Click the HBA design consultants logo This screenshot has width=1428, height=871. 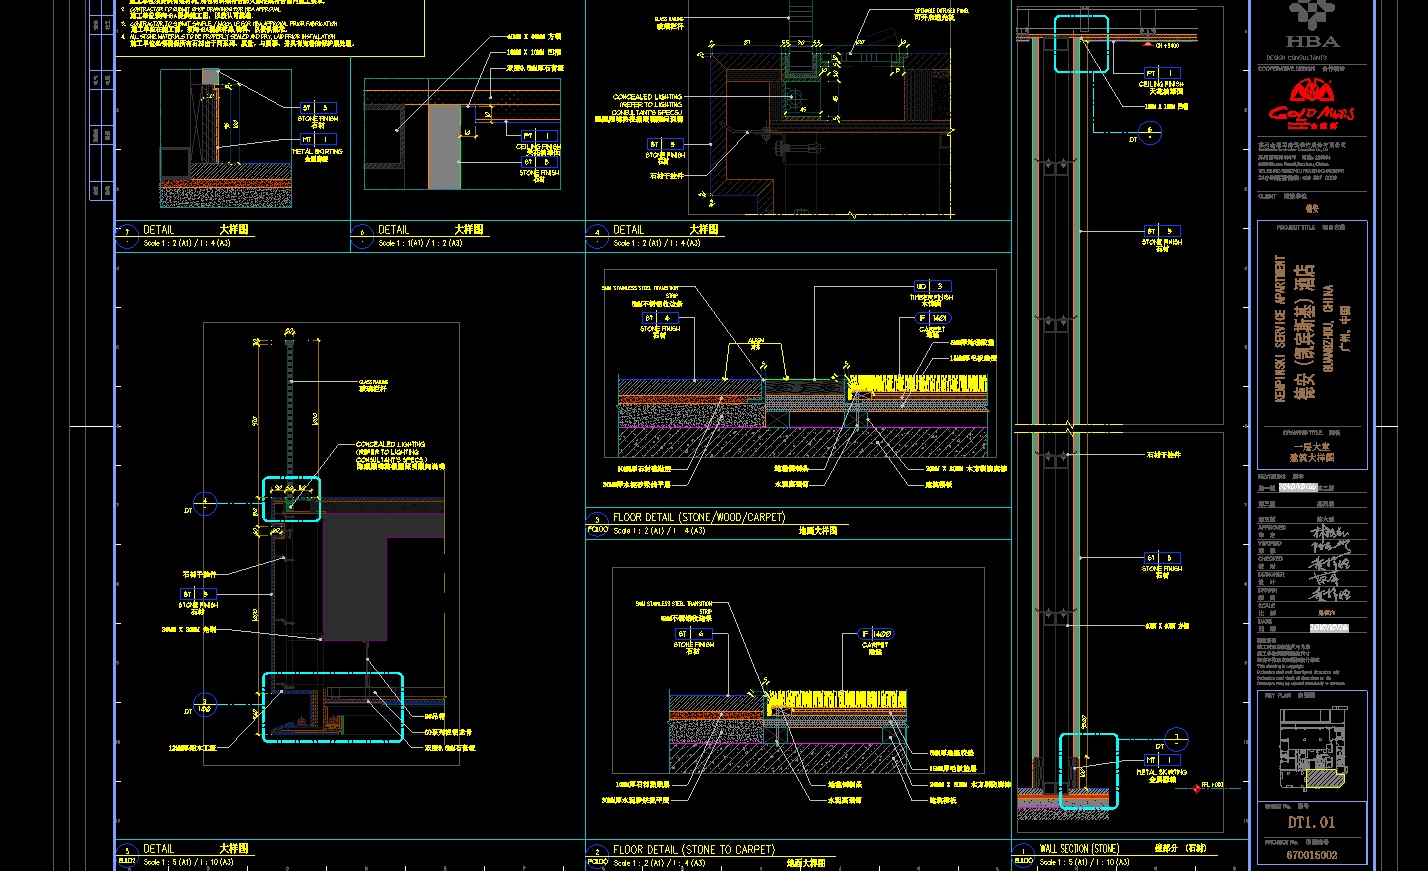[x=1313, y=26]
